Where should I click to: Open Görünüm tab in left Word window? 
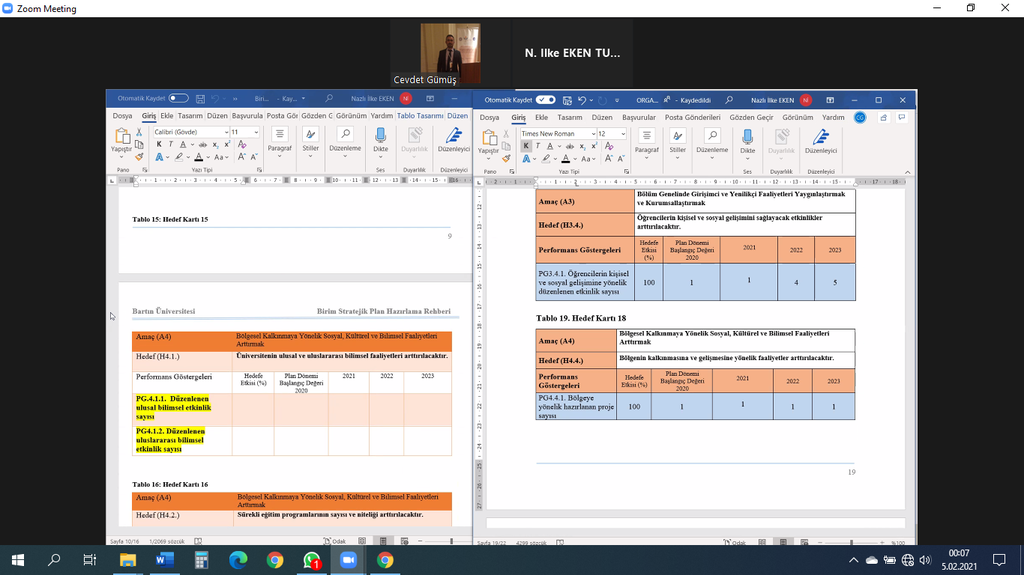(x=351, y=116)
